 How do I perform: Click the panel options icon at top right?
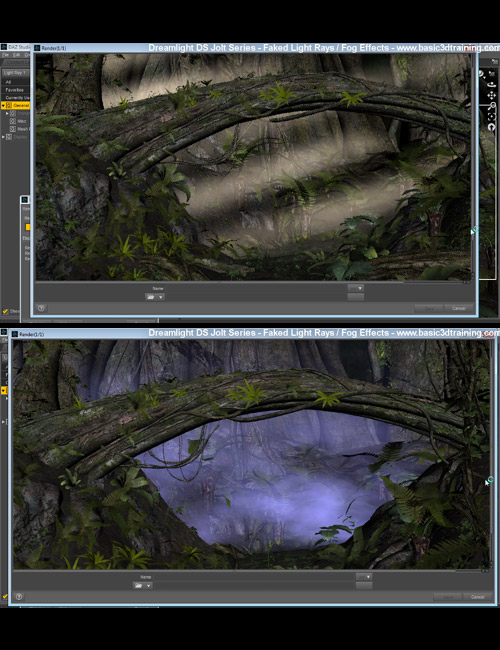pyautogui.click(x=495, y=61)
